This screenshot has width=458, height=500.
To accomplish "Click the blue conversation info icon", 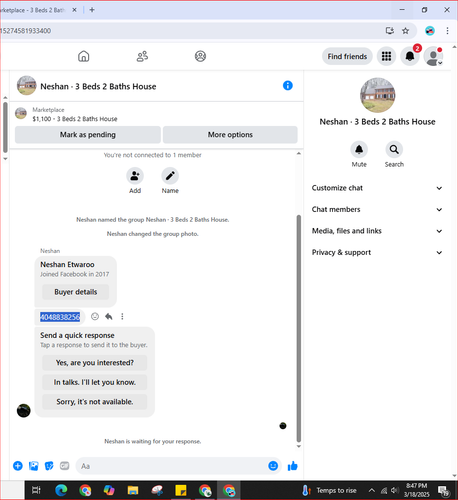I will click(x=288, y=86).
